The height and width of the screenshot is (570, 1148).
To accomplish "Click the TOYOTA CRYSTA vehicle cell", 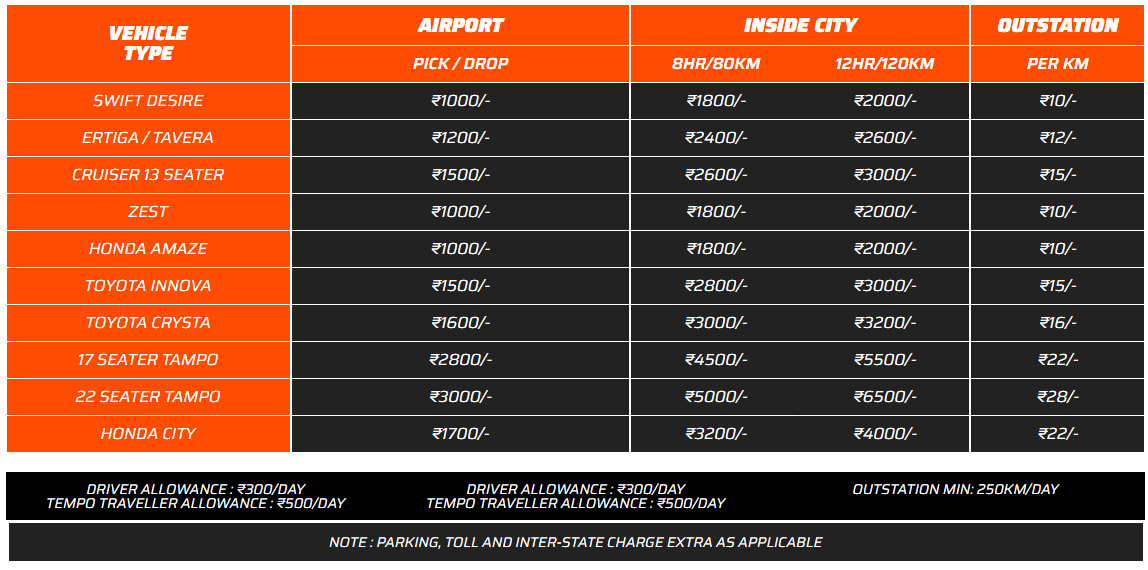I will (149, 323).
